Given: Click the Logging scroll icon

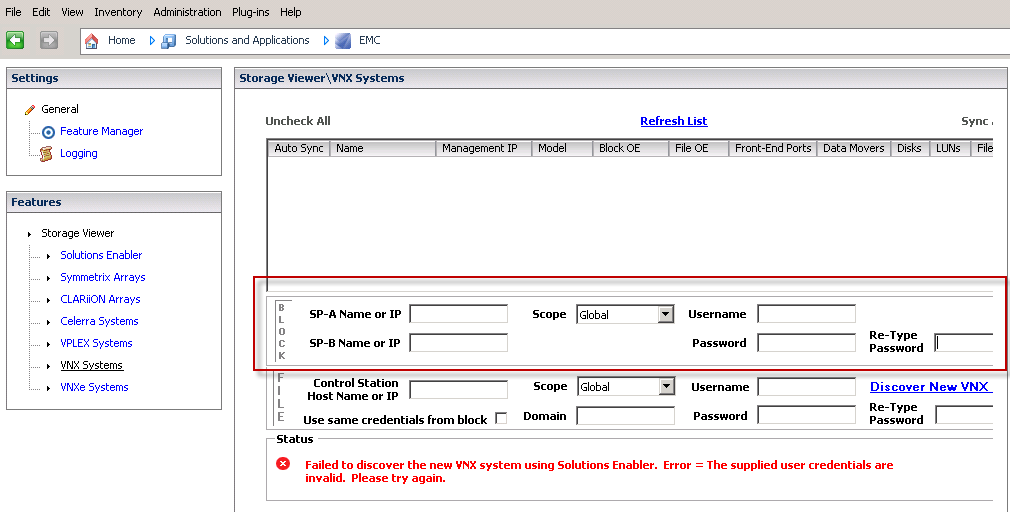Looking at the screenshot, I should (x=46, y=154).
